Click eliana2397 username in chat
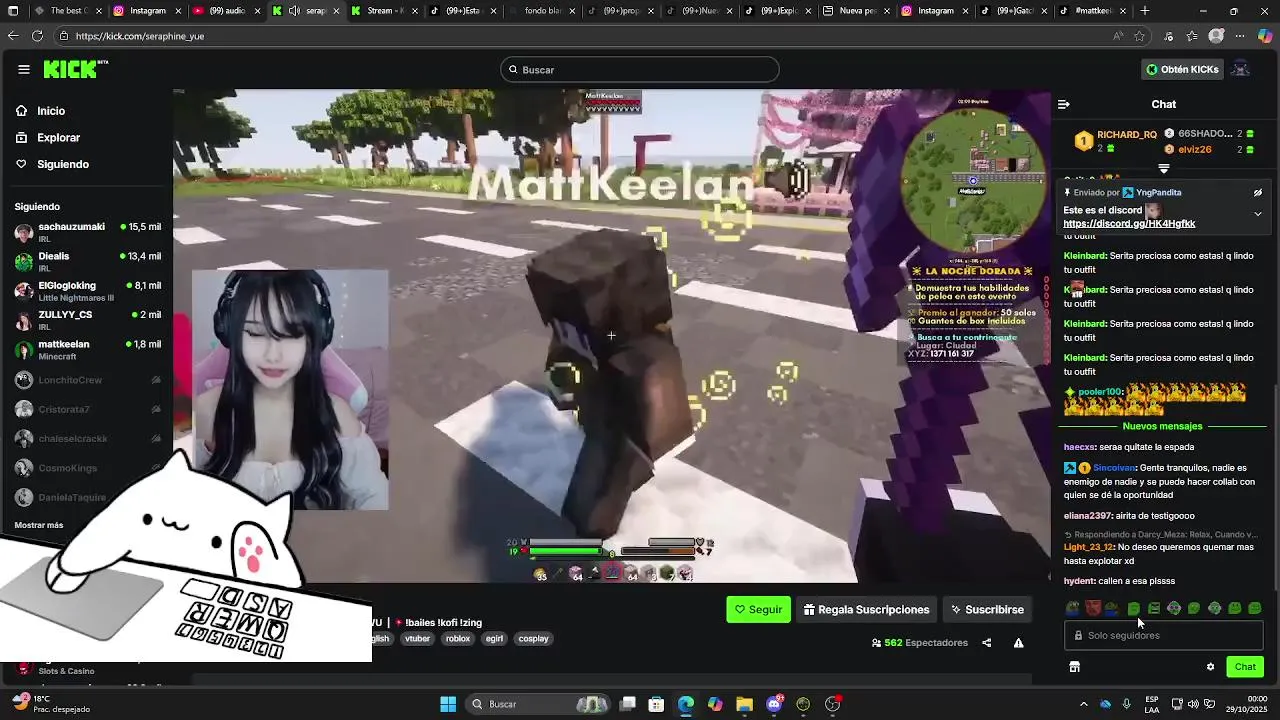 [1087, 516]
